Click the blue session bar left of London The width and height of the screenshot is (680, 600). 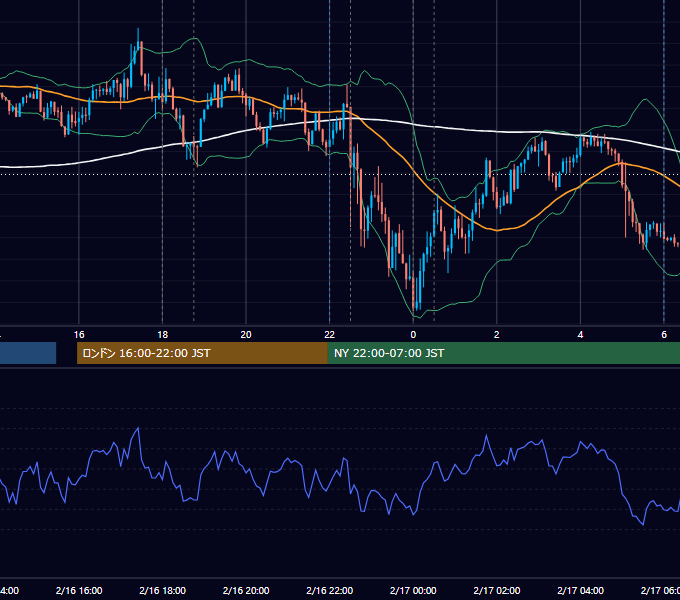point(28,353)
